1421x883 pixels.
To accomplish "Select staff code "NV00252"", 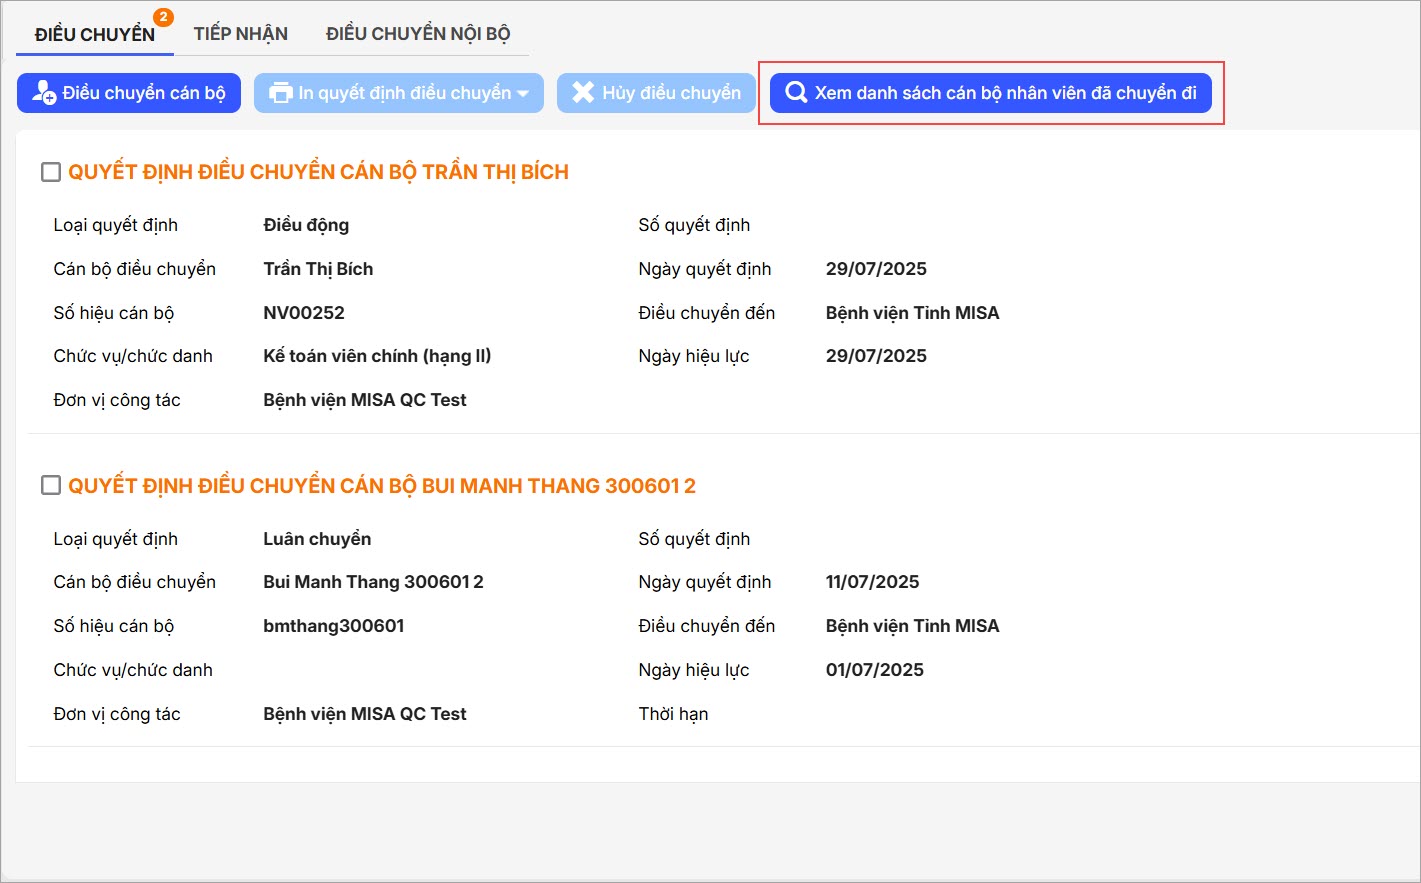I will 304,313.
